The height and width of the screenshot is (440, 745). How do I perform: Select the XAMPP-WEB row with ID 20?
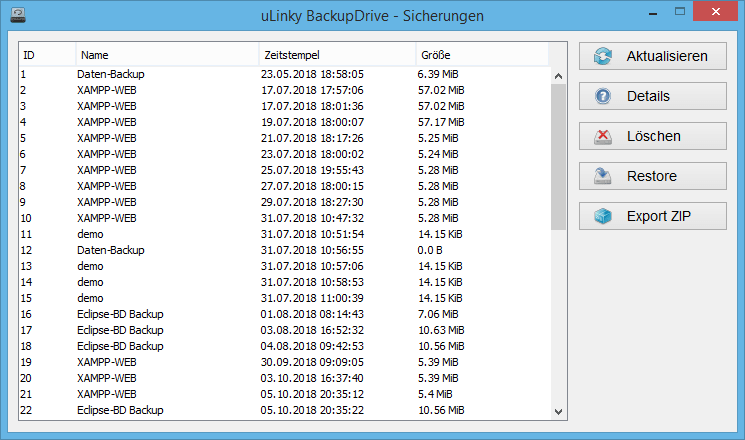pyautogui.click(x=284, y=378)
